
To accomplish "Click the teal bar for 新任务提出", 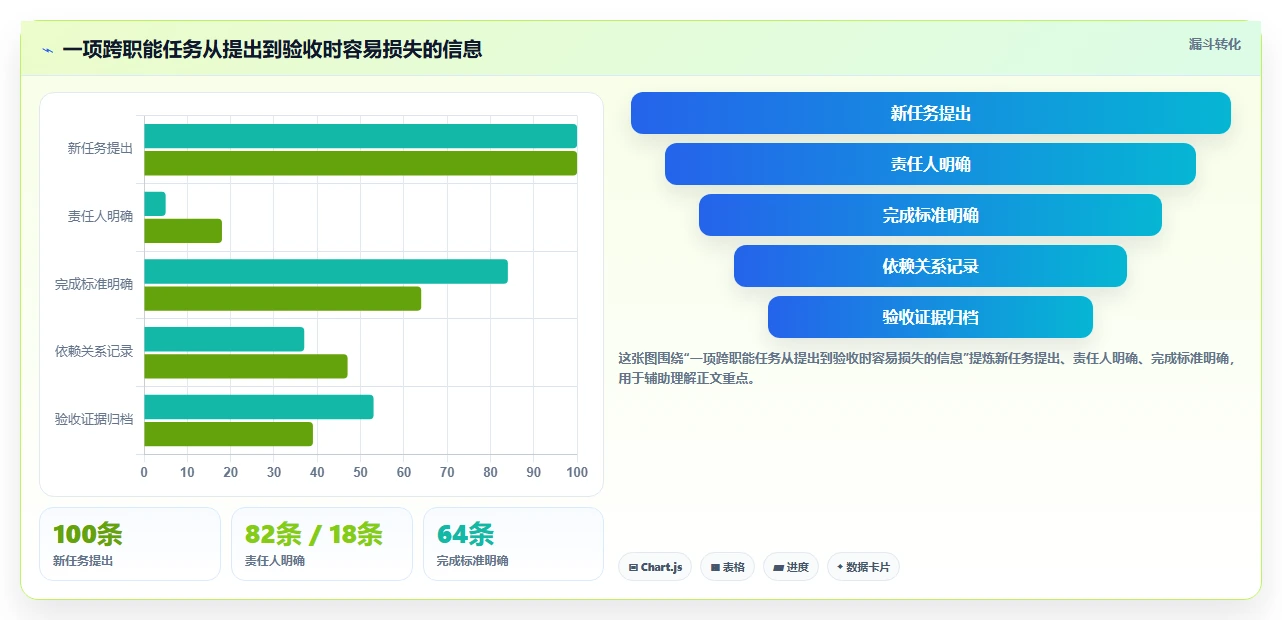I will click(360, 136).
